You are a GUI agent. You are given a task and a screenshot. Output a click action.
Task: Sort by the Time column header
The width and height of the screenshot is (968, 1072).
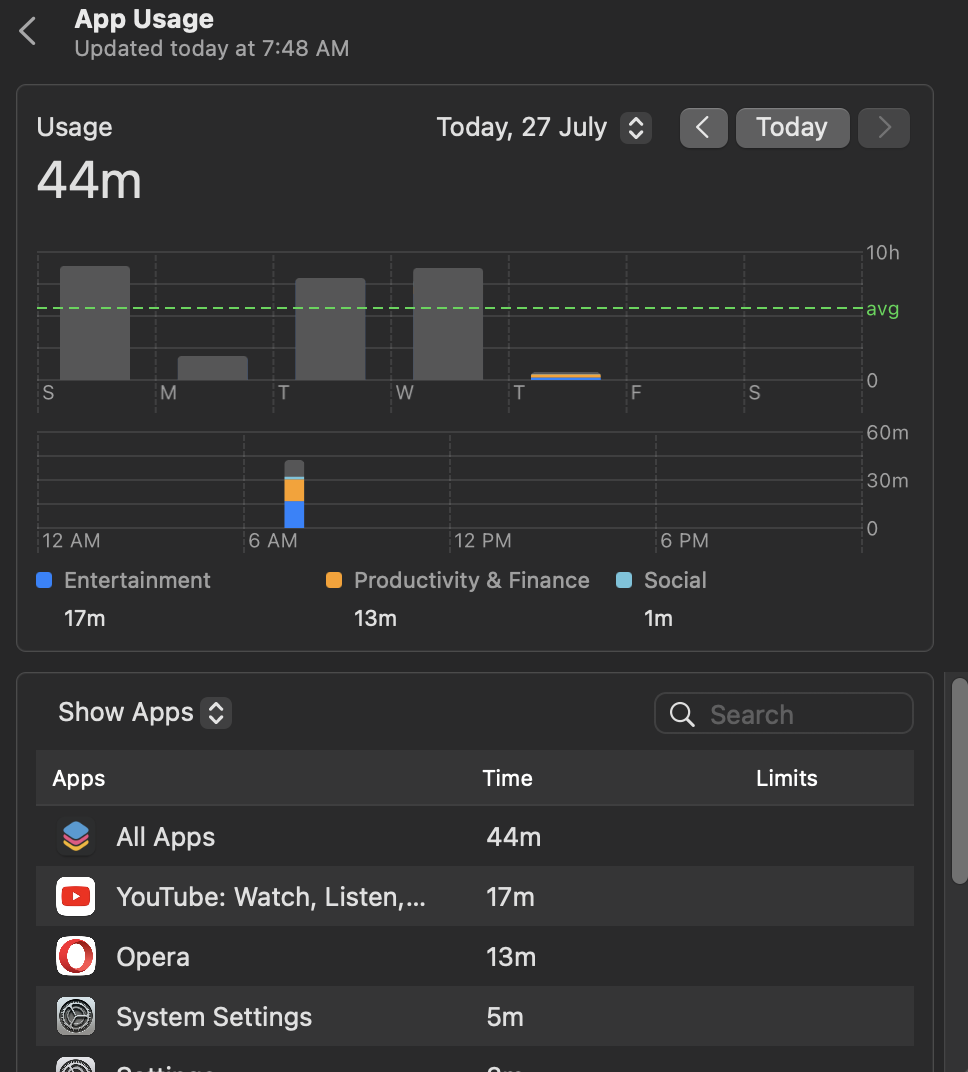tap(507, 778)
